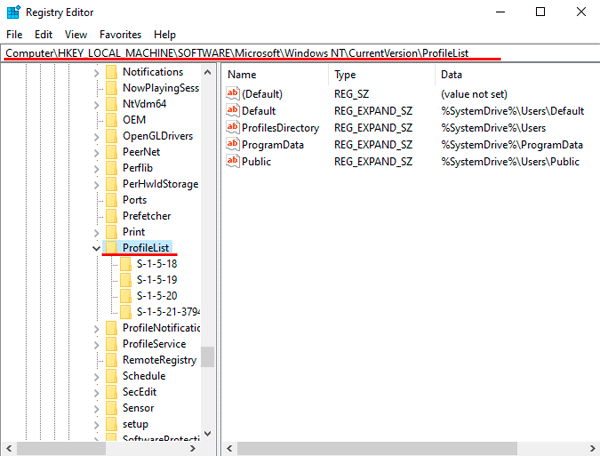The image size is (600, 456).
Task: Select the ProfileService tree key label
Action: pyautogui.click(x=154, y=344)
